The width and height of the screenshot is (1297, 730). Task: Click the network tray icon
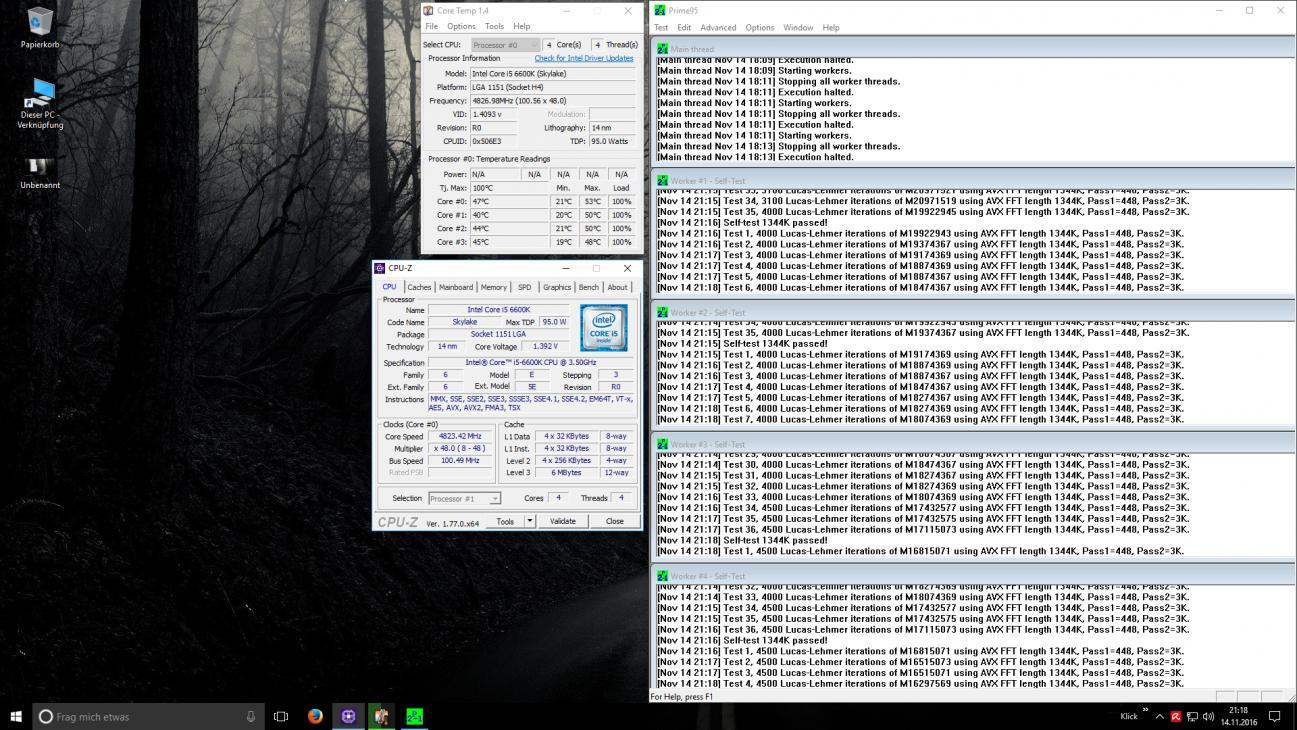[1192, 716]
